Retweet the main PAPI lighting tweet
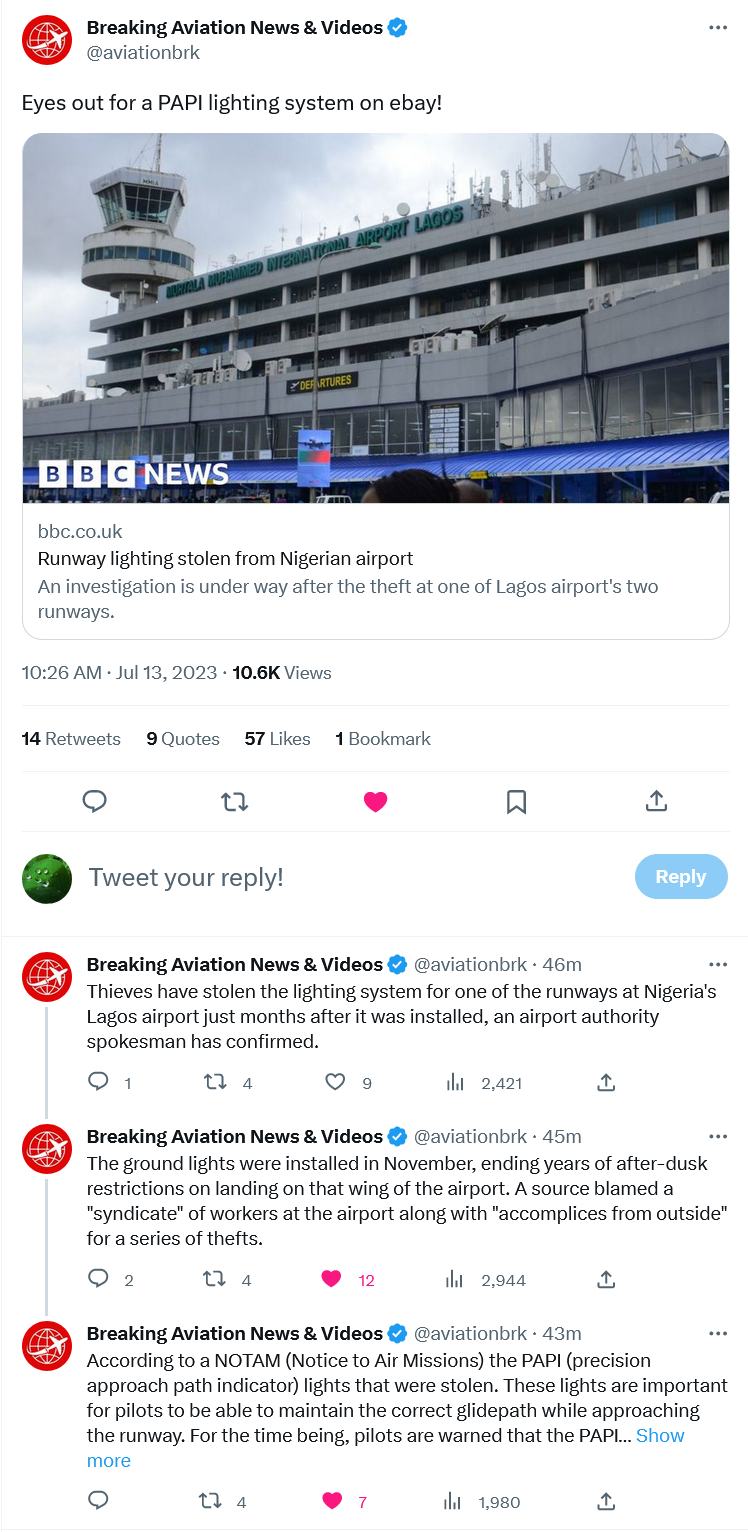This screenshot has height=1532, width=748. (234, 801)
